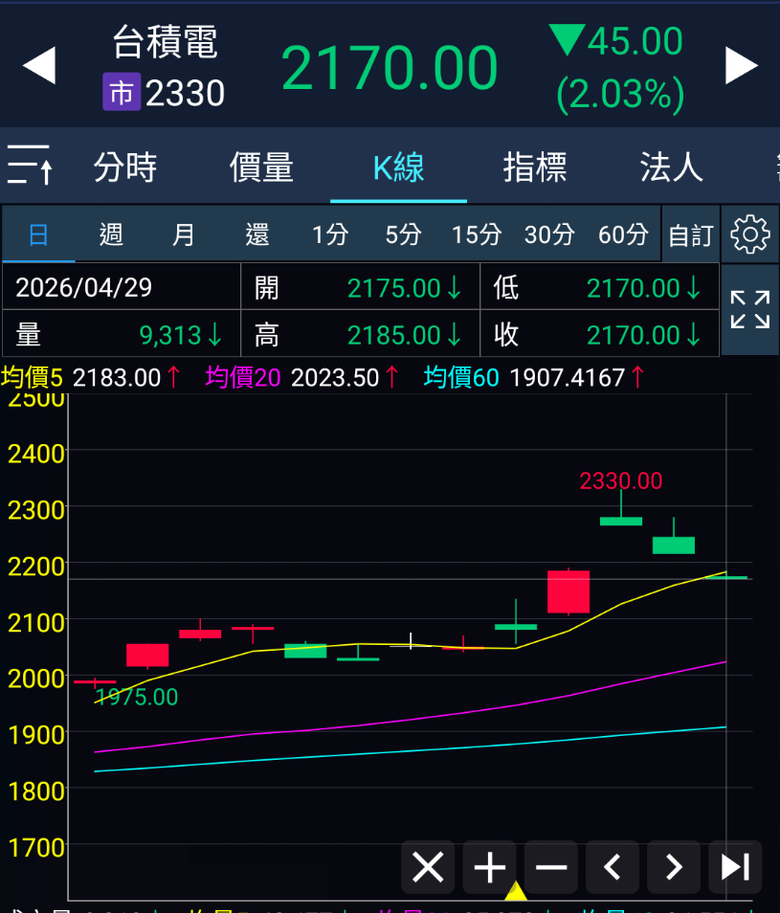Tap the 2400 axis label
Image resolution: width=780 pixels, height=913 pixels.
[x=36, y=454]
